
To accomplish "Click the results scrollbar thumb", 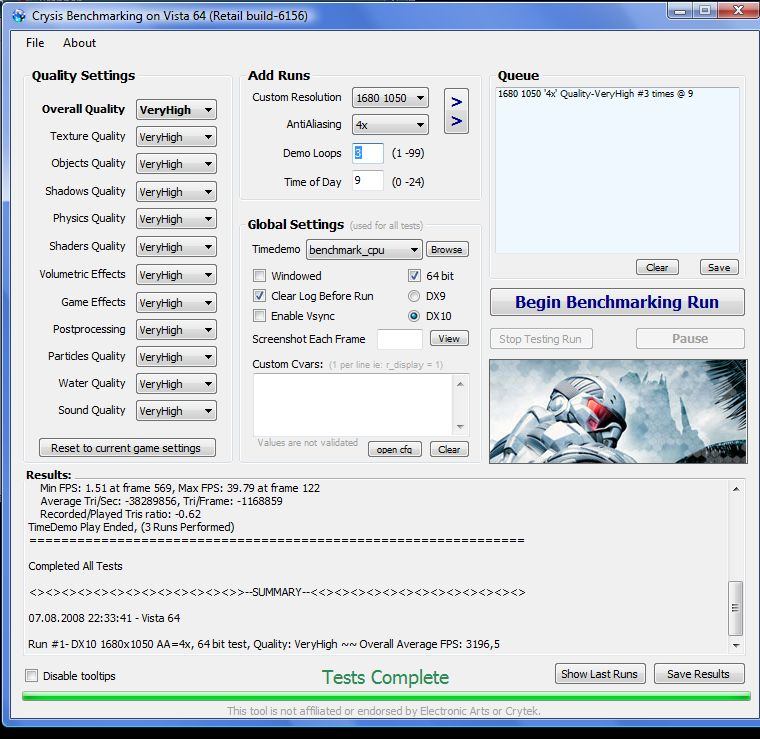I will point(736,608).
